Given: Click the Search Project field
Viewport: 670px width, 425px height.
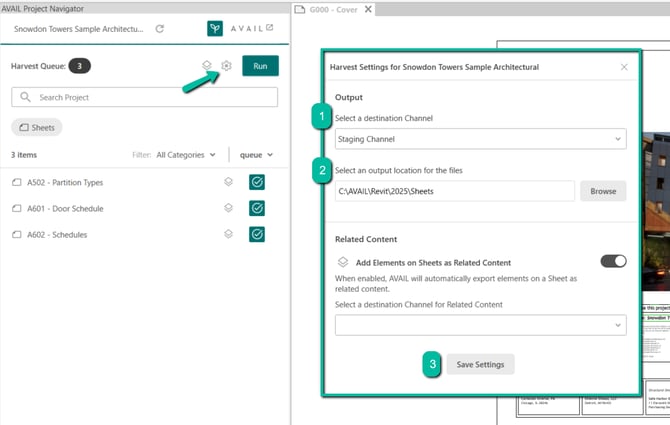Looking at the screenshot, I should pos(145,97).
